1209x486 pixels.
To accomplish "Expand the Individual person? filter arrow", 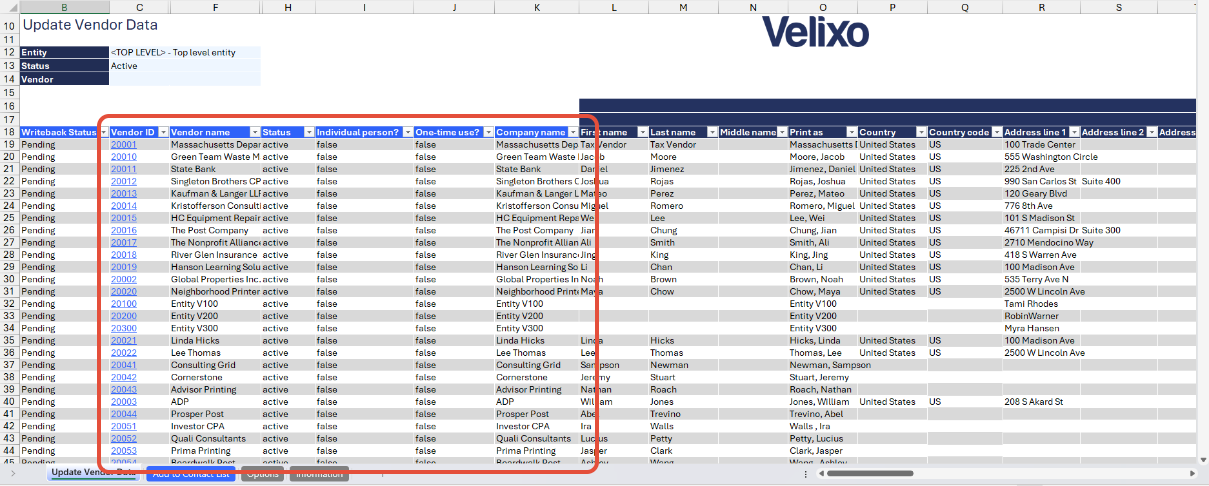I will pos(407,132).
